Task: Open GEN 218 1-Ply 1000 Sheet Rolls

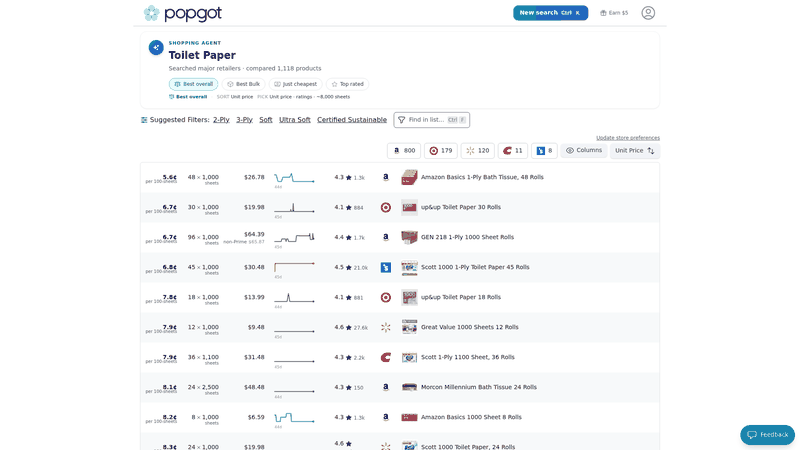Action: tap(467, 237)
